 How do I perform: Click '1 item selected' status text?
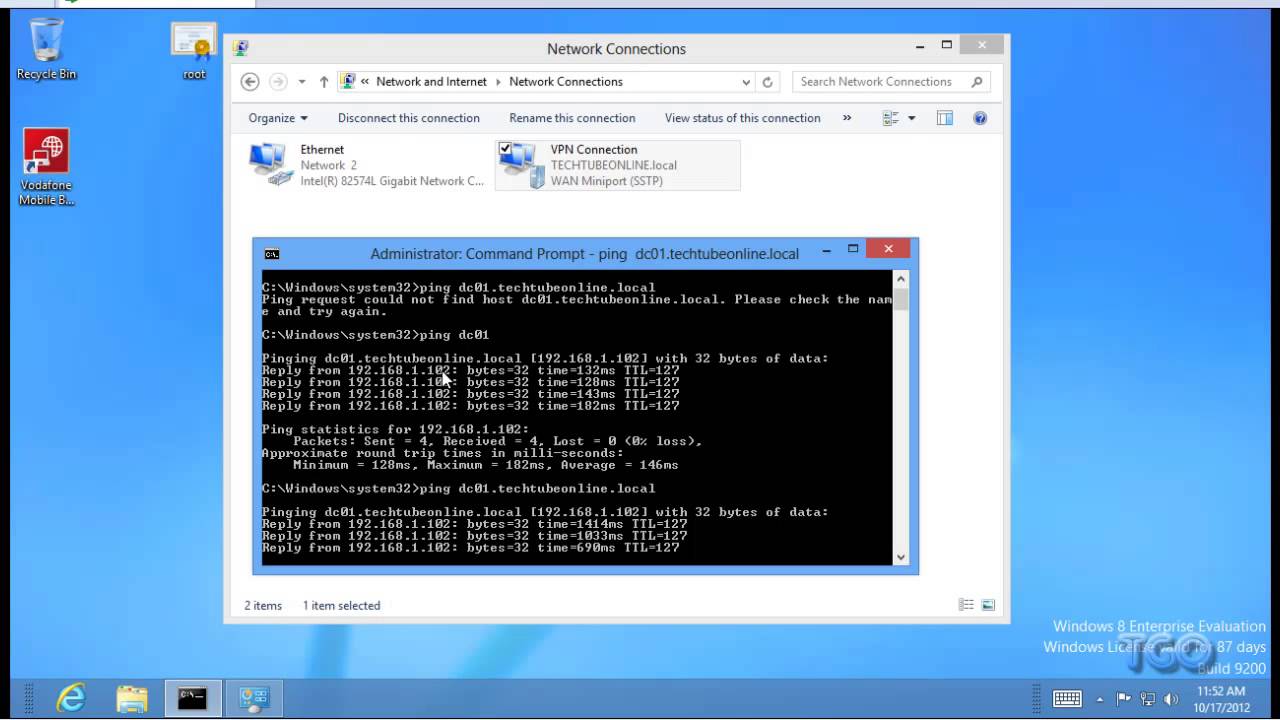[342, 605]
